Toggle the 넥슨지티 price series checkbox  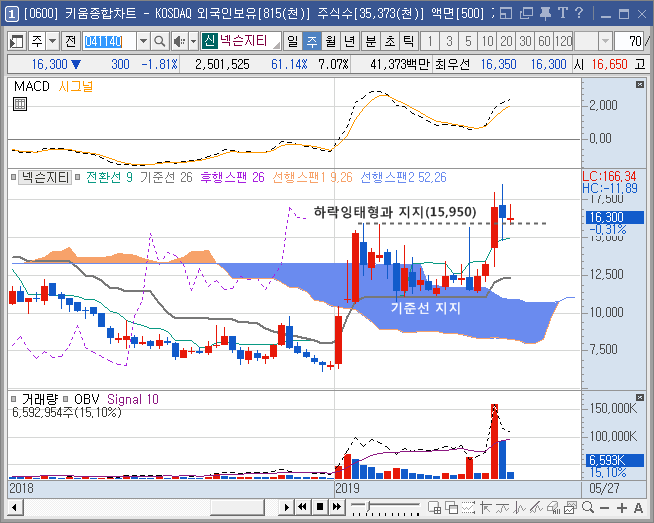click(14, 177)
